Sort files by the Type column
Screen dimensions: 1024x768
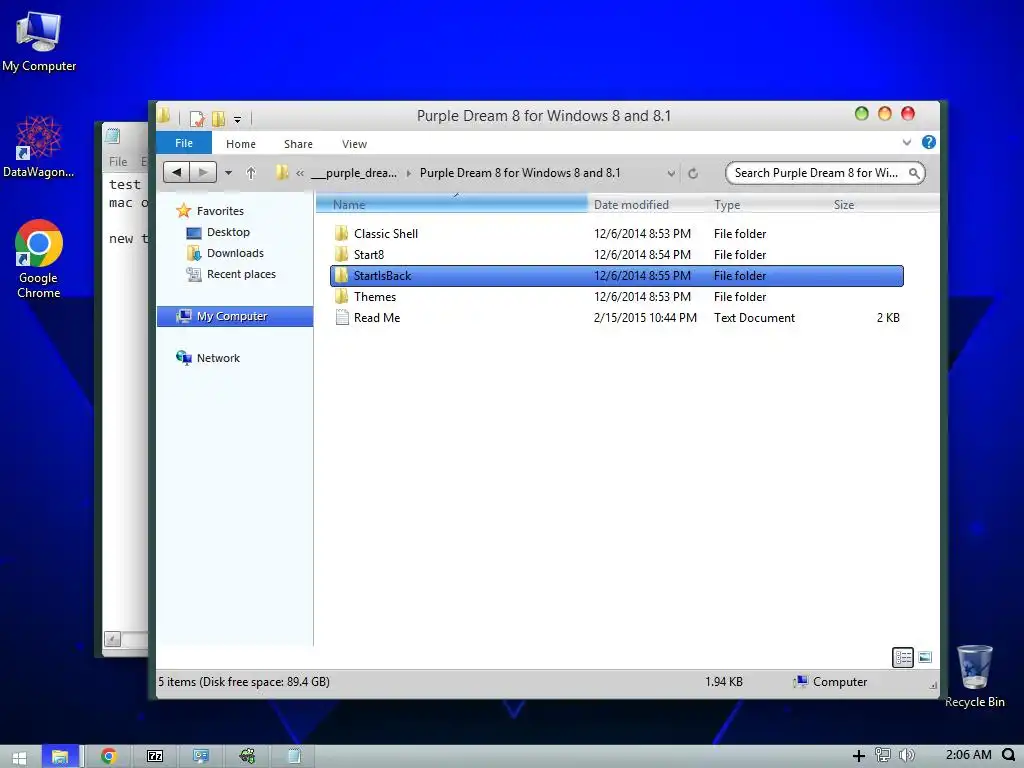727,204
